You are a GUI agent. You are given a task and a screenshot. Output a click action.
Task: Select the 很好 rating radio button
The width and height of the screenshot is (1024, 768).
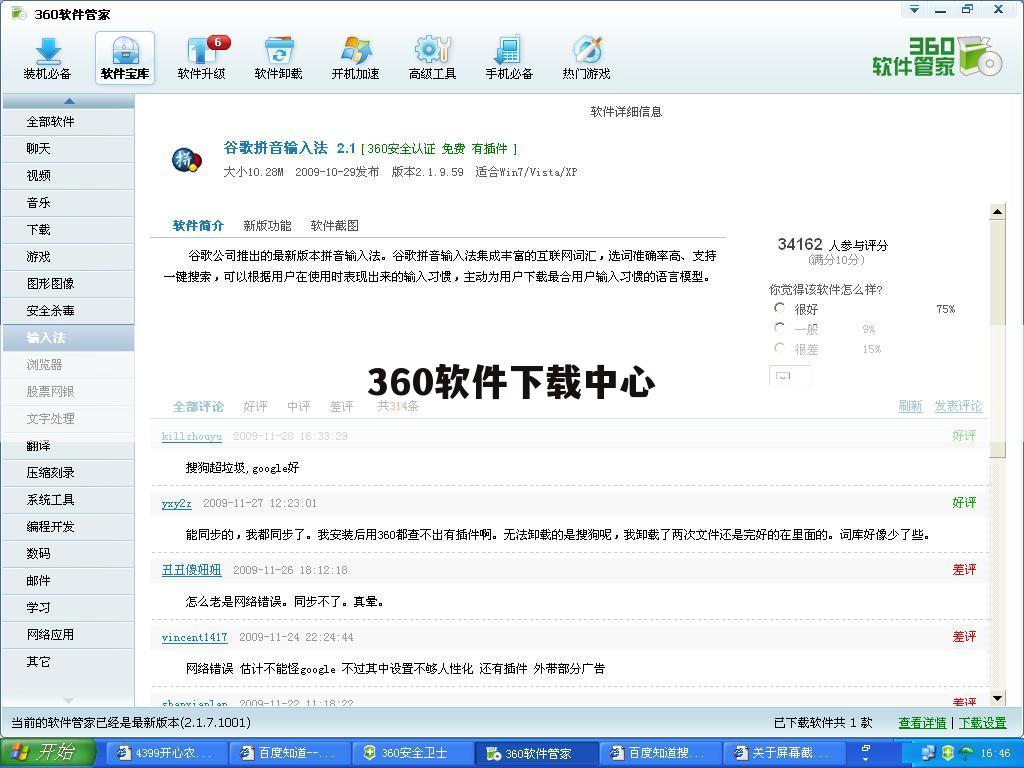coord(779,308)
